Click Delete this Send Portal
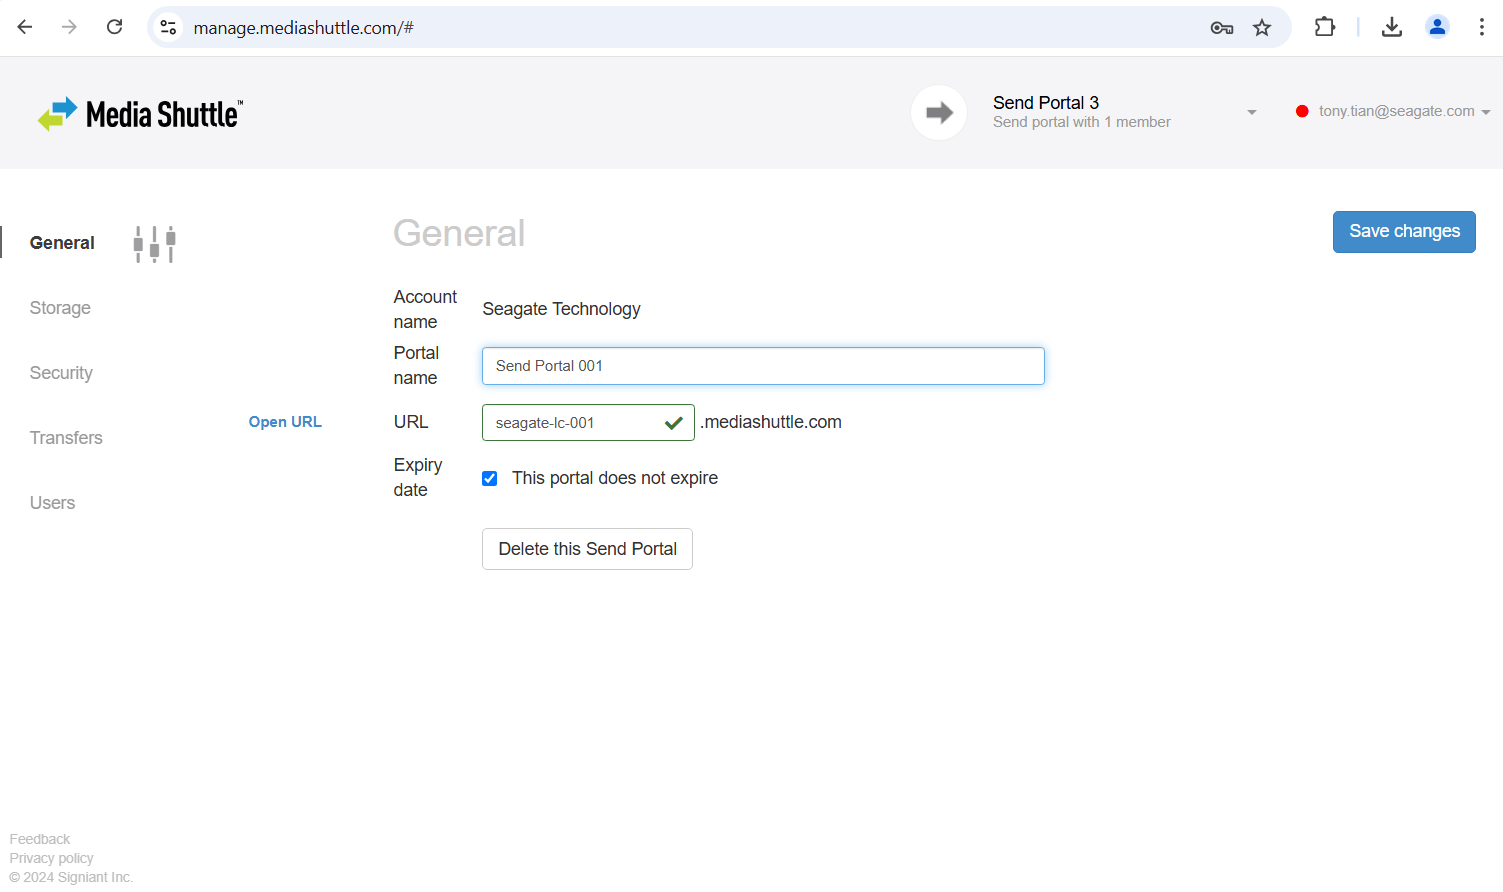This screenshot has height=892, width=1503. [x=587, y=549]
